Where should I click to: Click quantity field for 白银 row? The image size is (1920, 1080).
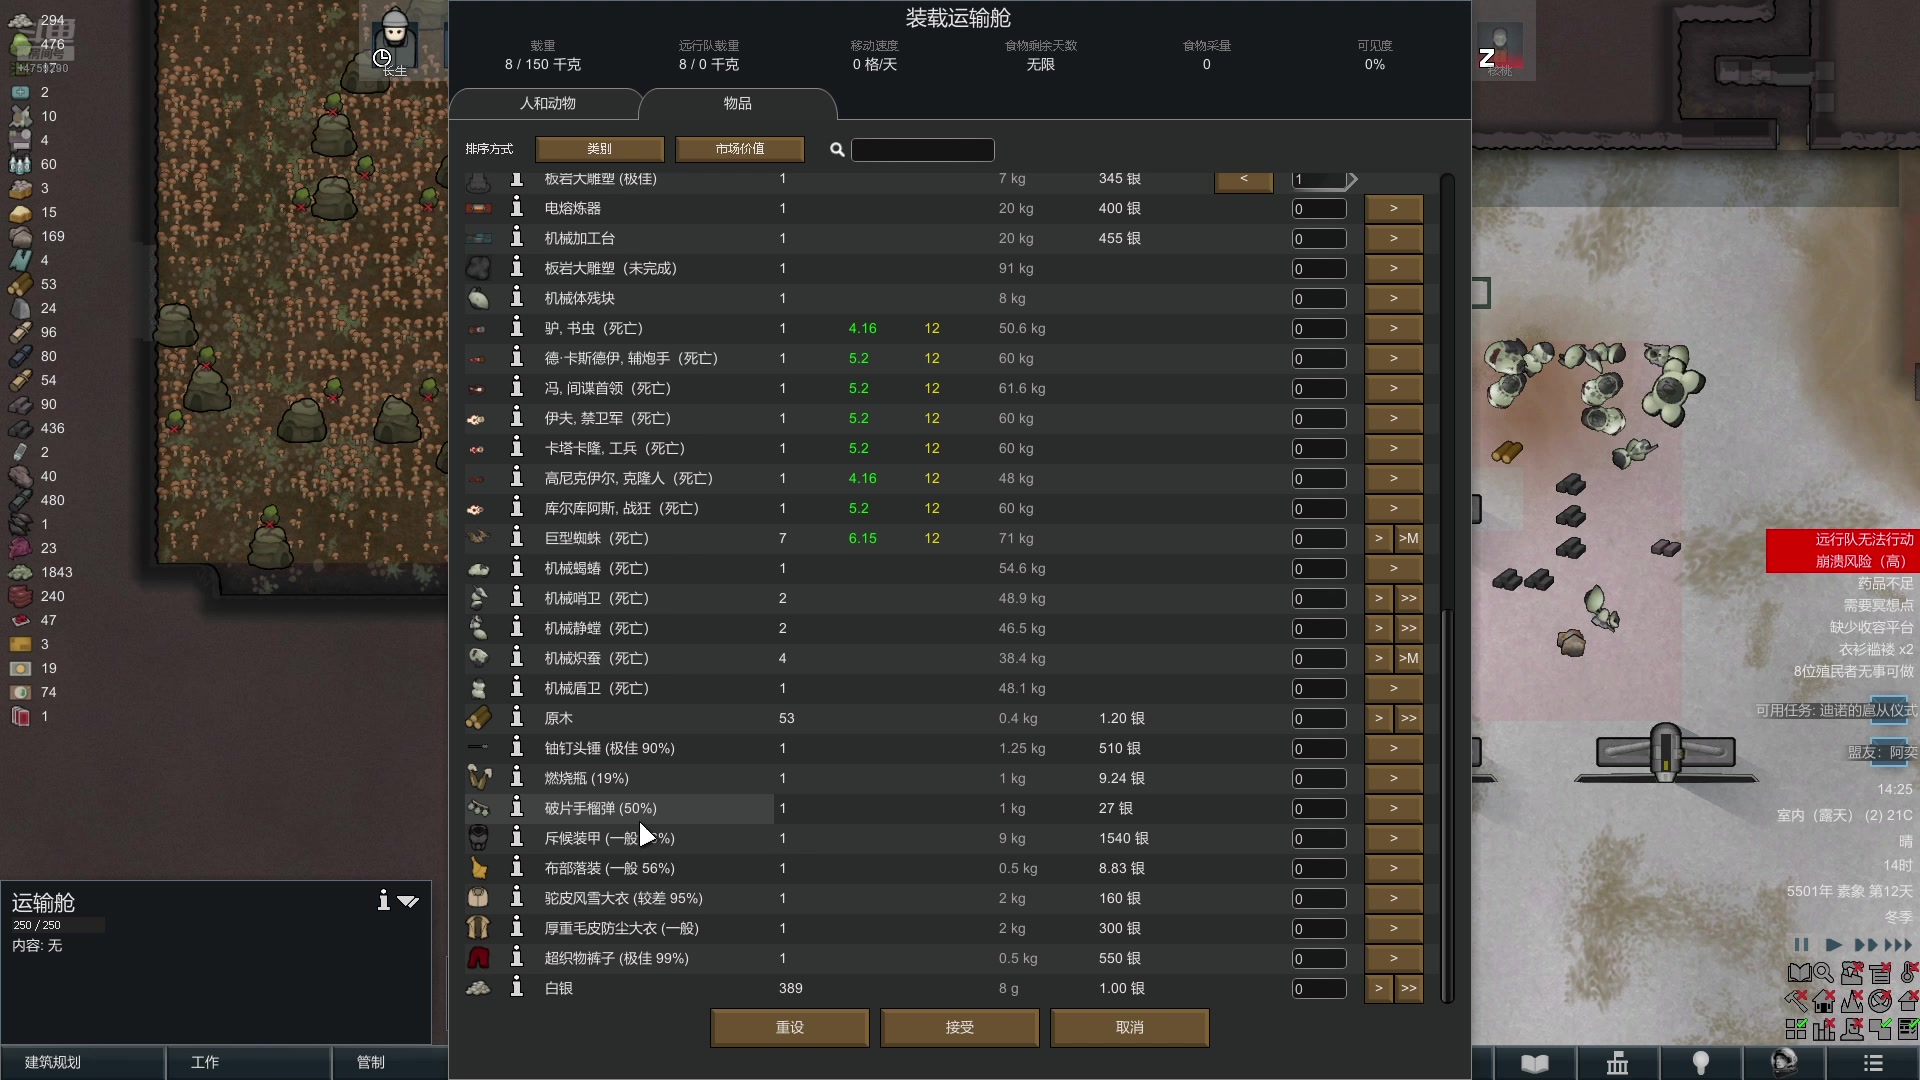point(1319,988)
